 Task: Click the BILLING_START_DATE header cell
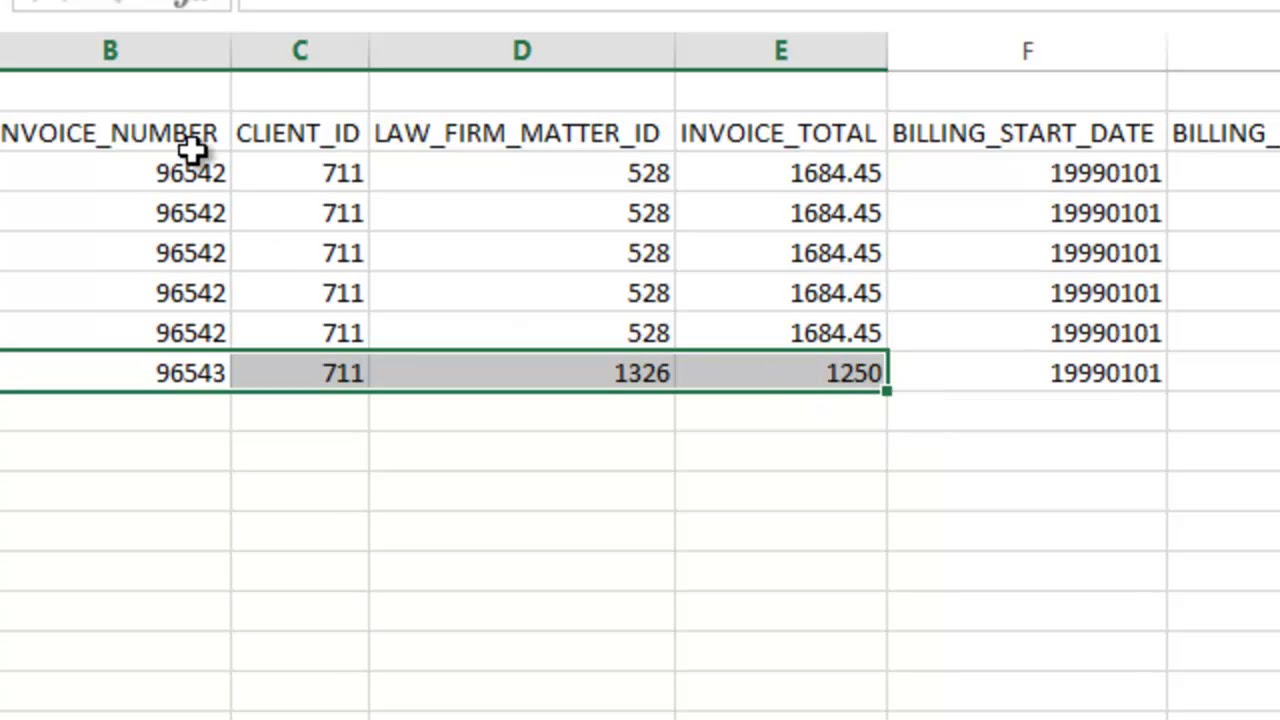(x=1027, y=133)
